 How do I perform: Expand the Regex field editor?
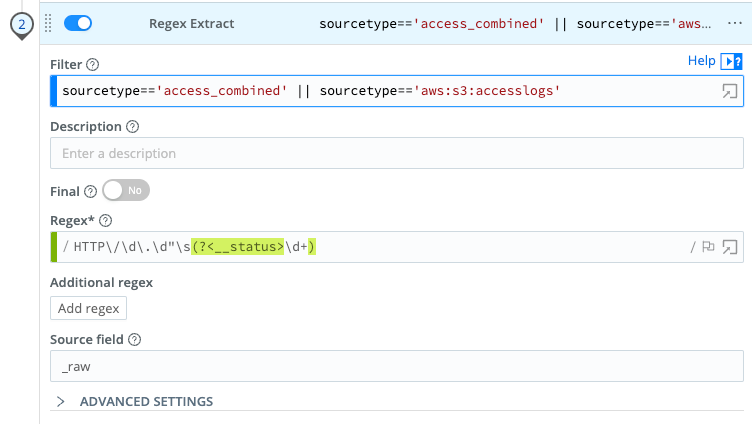(729, 247)
